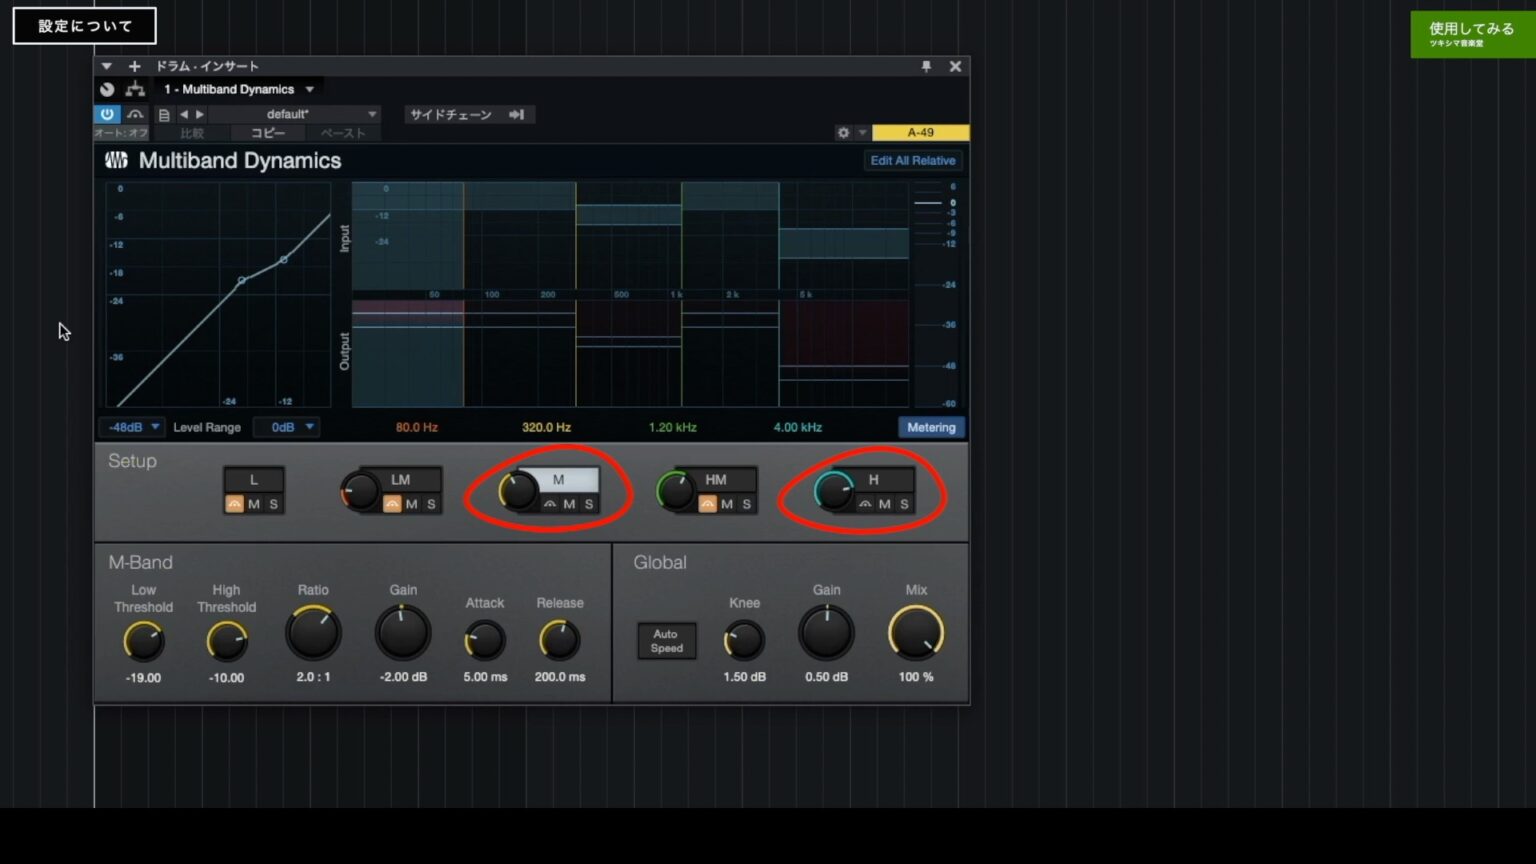Click the Edit All Relative button
1536x864 pixels.
(912, 160)
